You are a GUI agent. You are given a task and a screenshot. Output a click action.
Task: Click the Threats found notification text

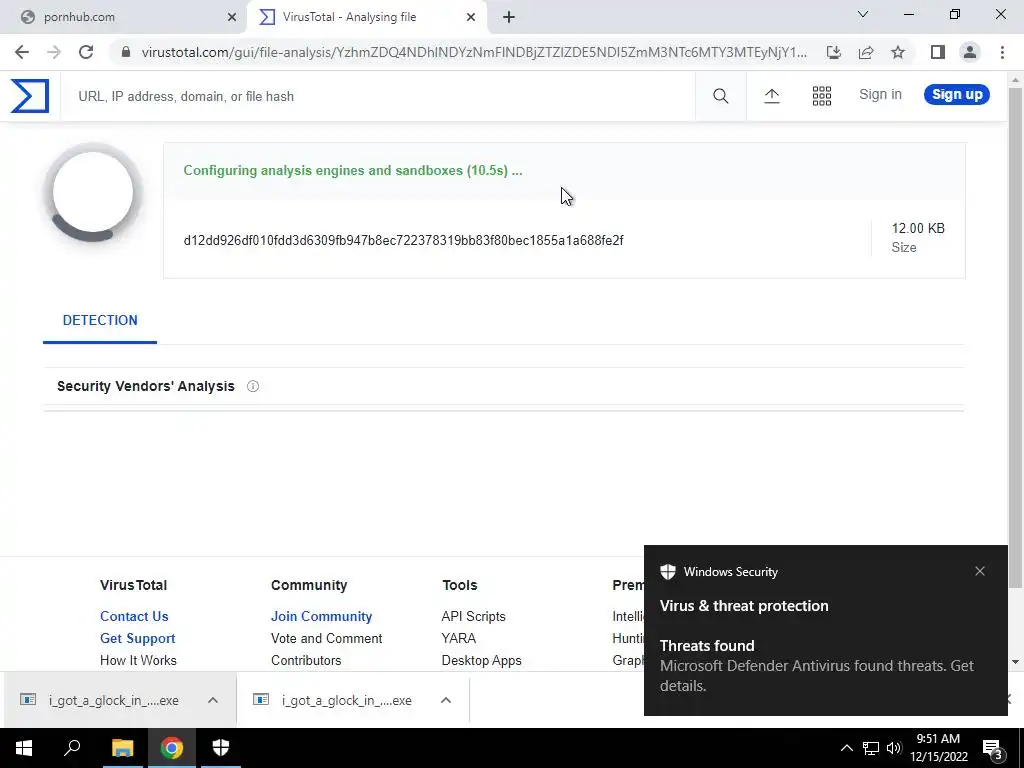(x=707, y=646)
